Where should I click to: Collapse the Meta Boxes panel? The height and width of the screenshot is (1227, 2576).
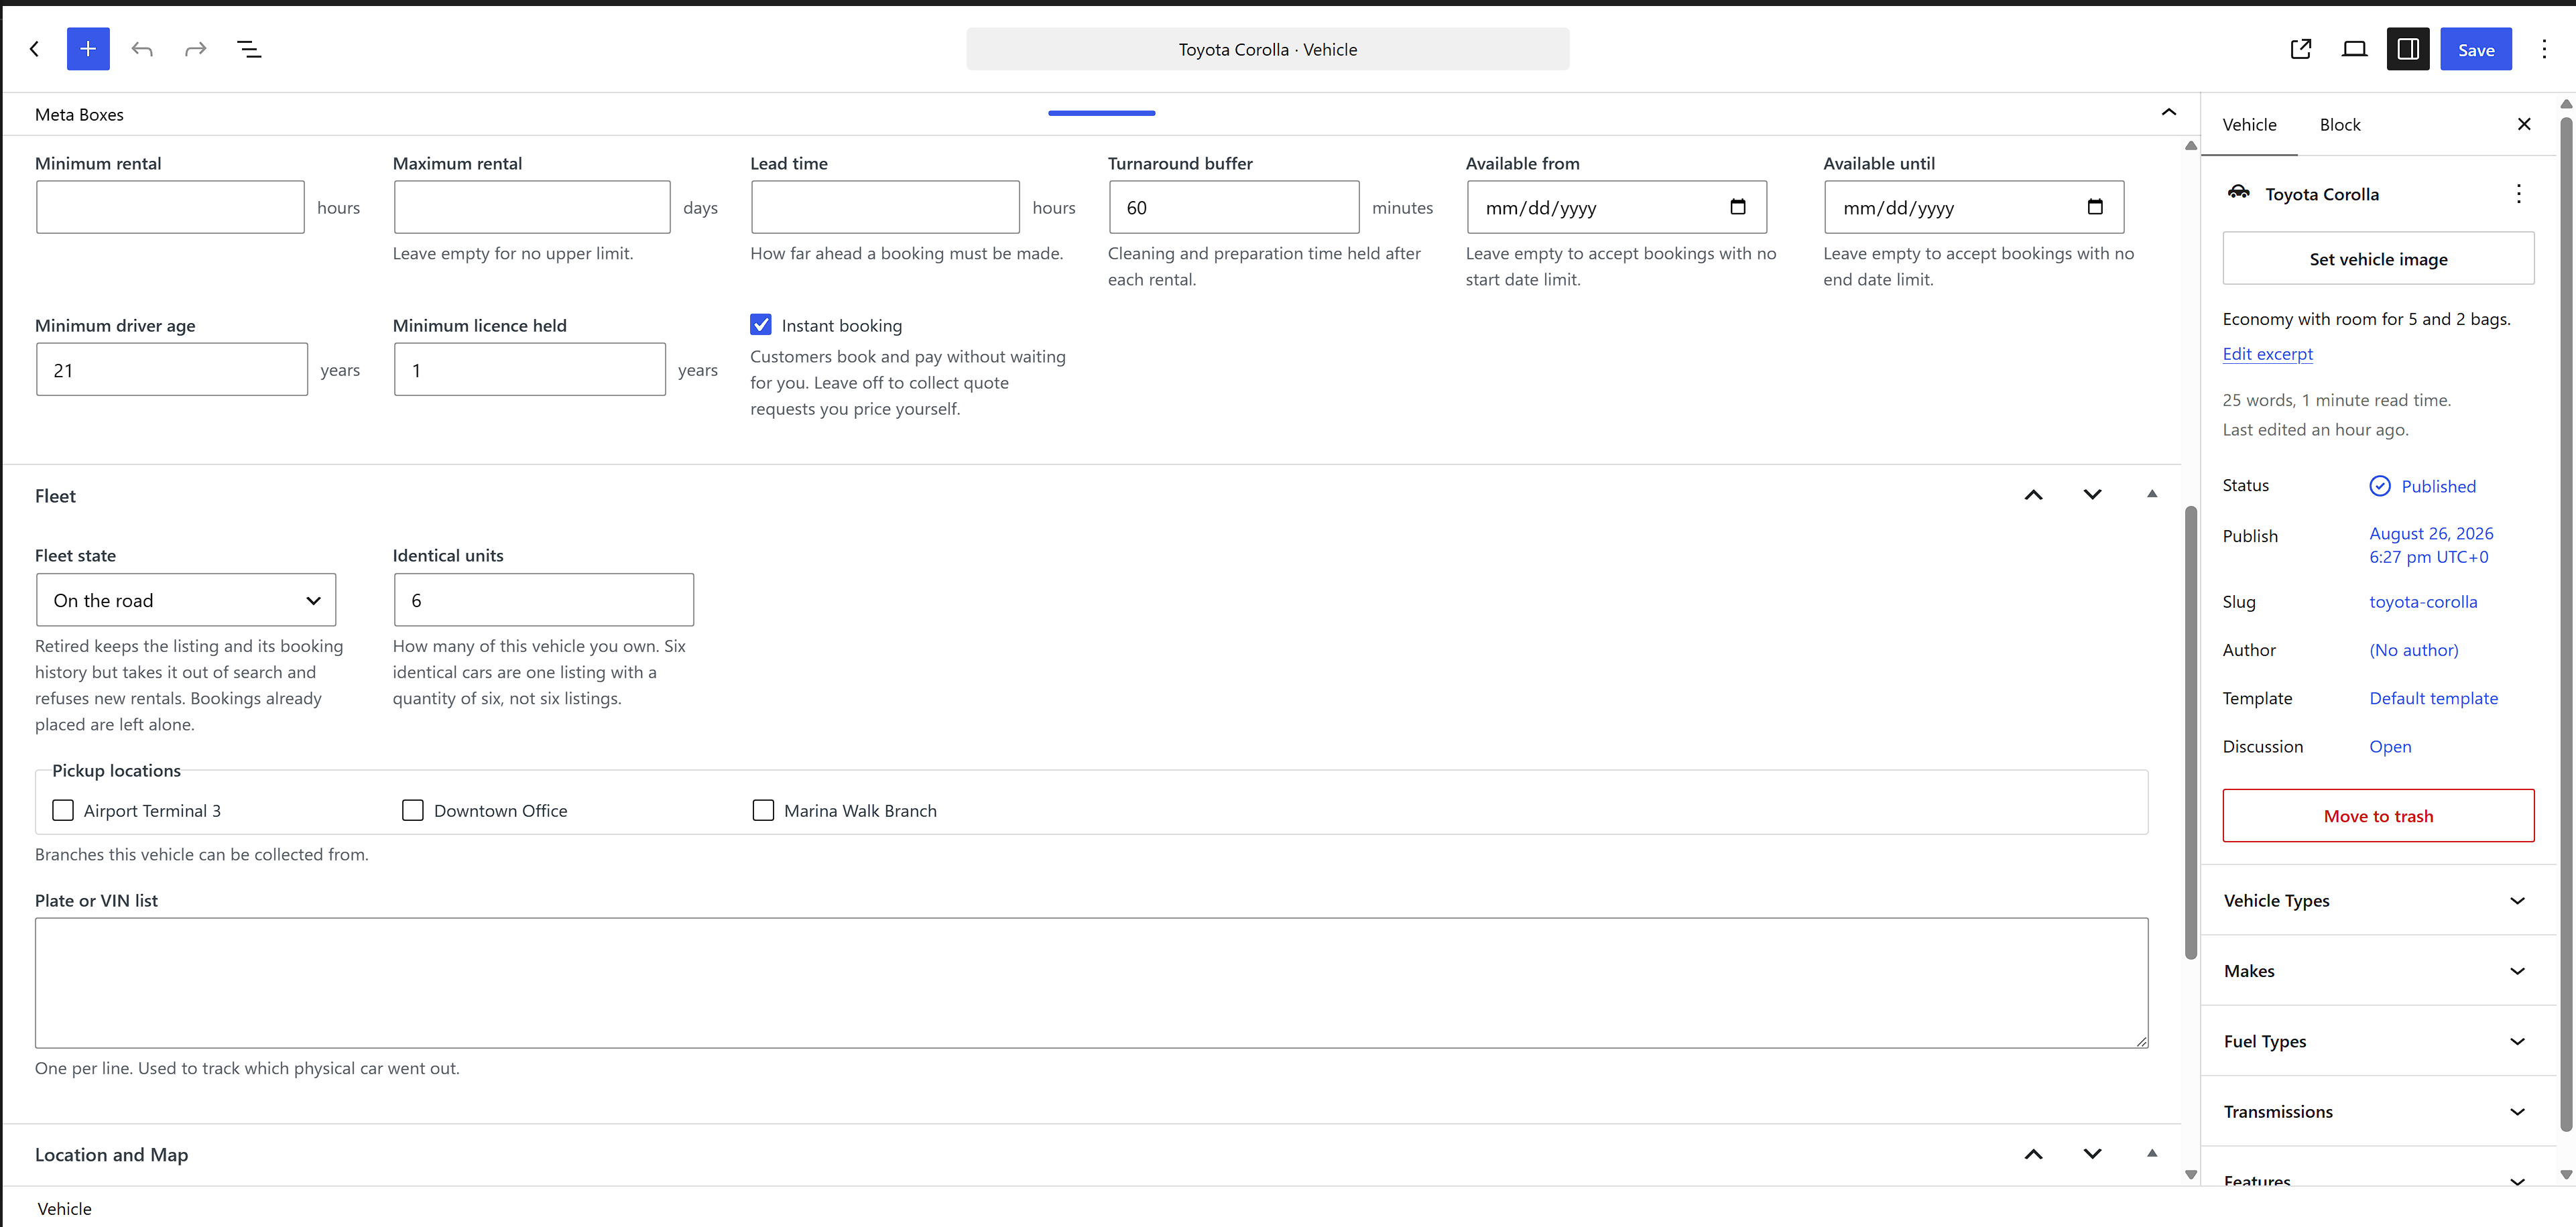click(2168, 112)
